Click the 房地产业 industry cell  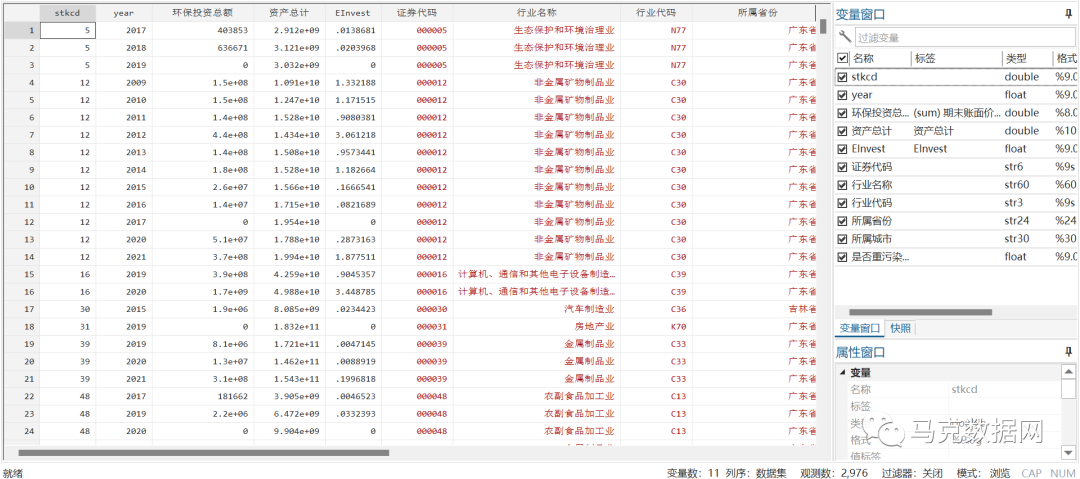(x=536, y=326)
